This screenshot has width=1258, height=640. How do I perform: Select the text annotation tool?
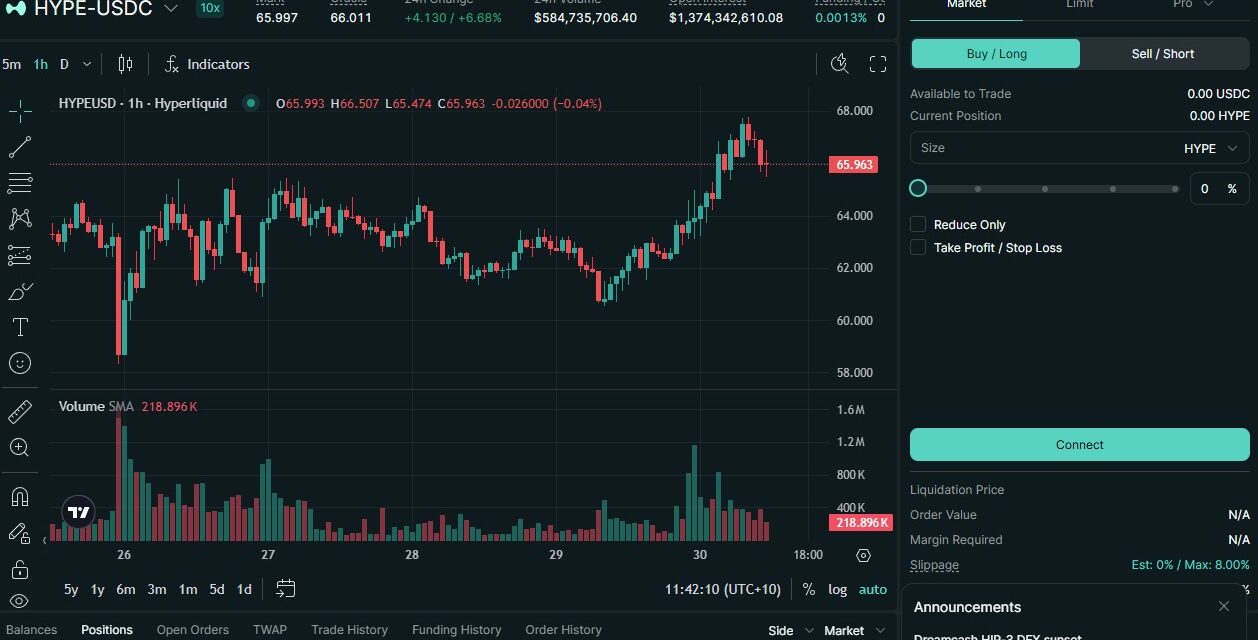20,327
